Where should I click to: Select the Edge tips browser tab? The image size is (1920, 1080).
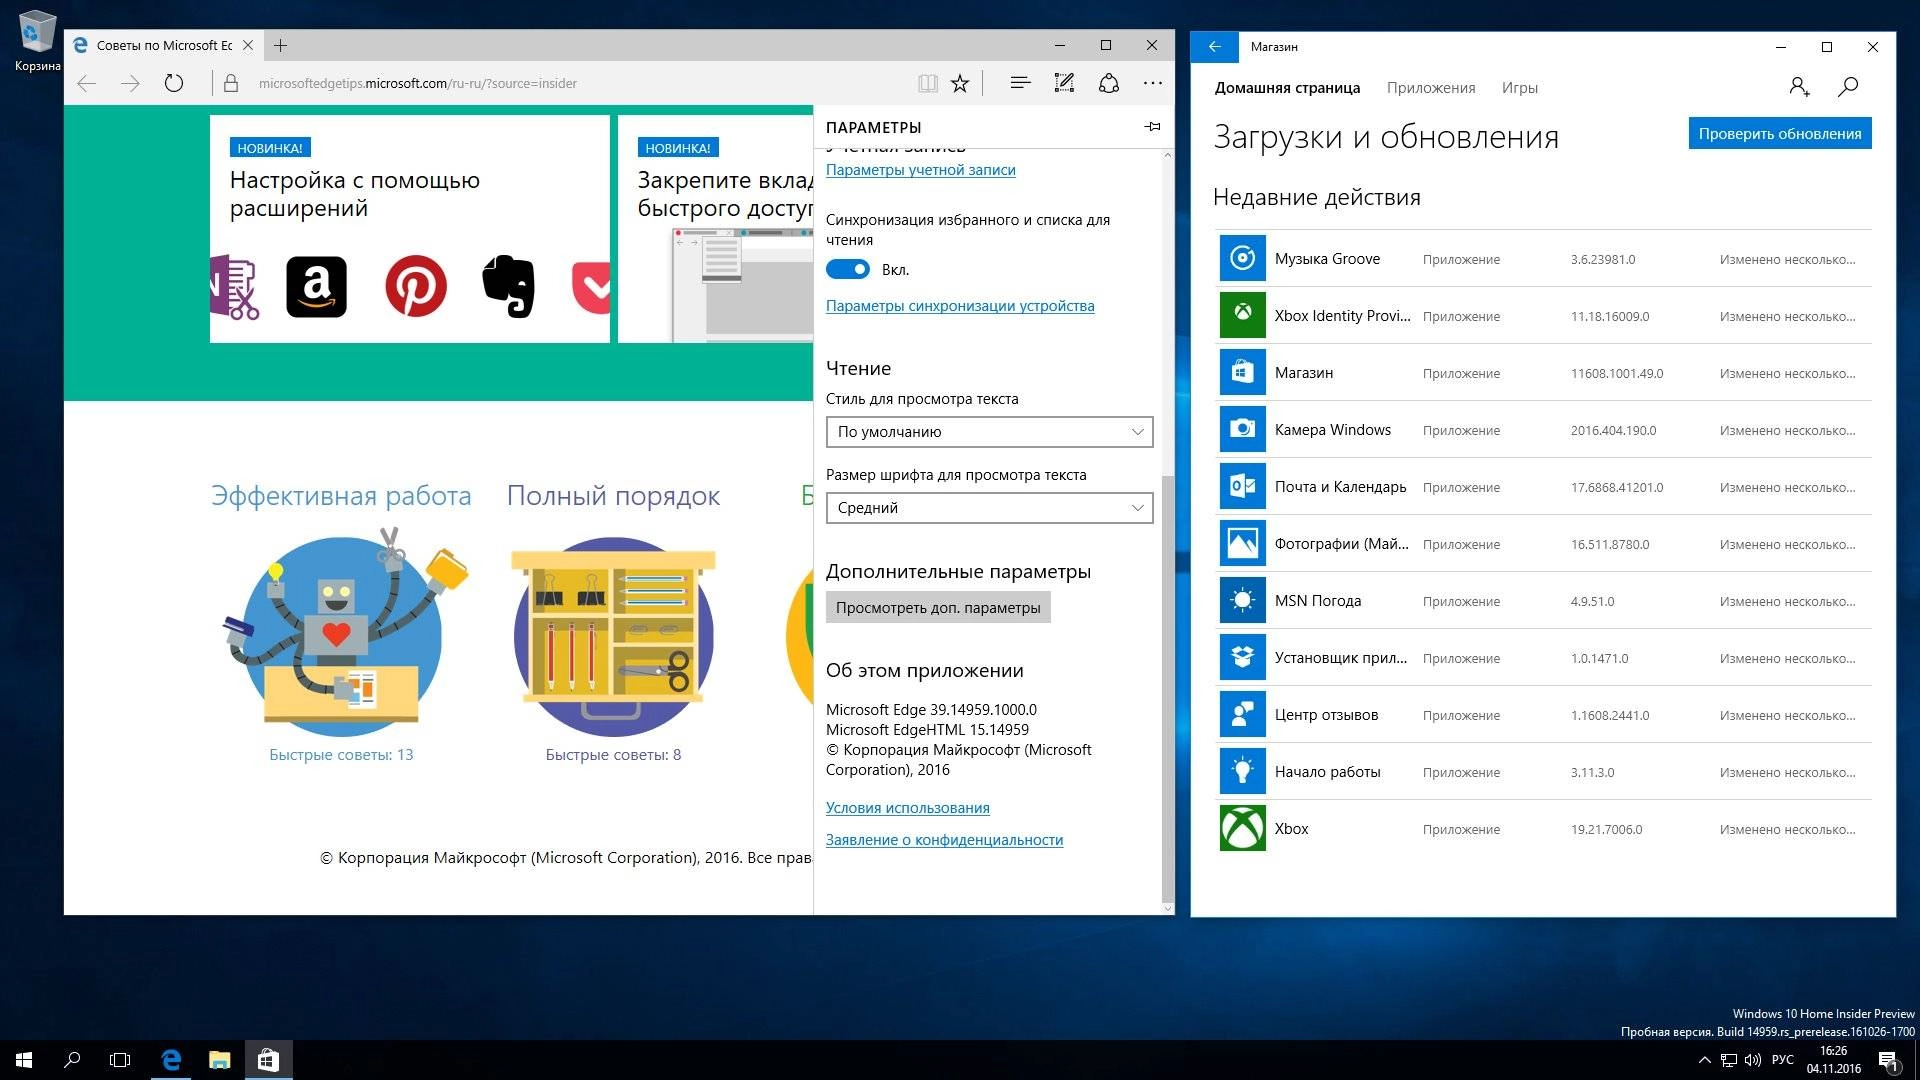(x=165, y=46)
